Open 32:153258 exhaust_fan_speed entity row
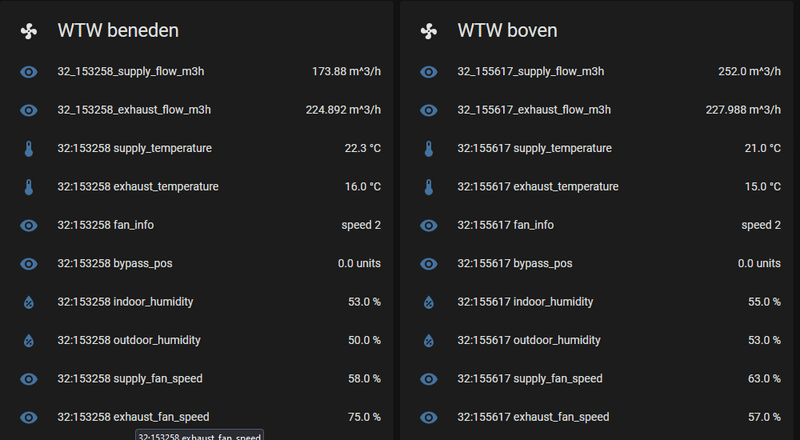This screenshot has height=440, width=800. click(x=133, y=417)
